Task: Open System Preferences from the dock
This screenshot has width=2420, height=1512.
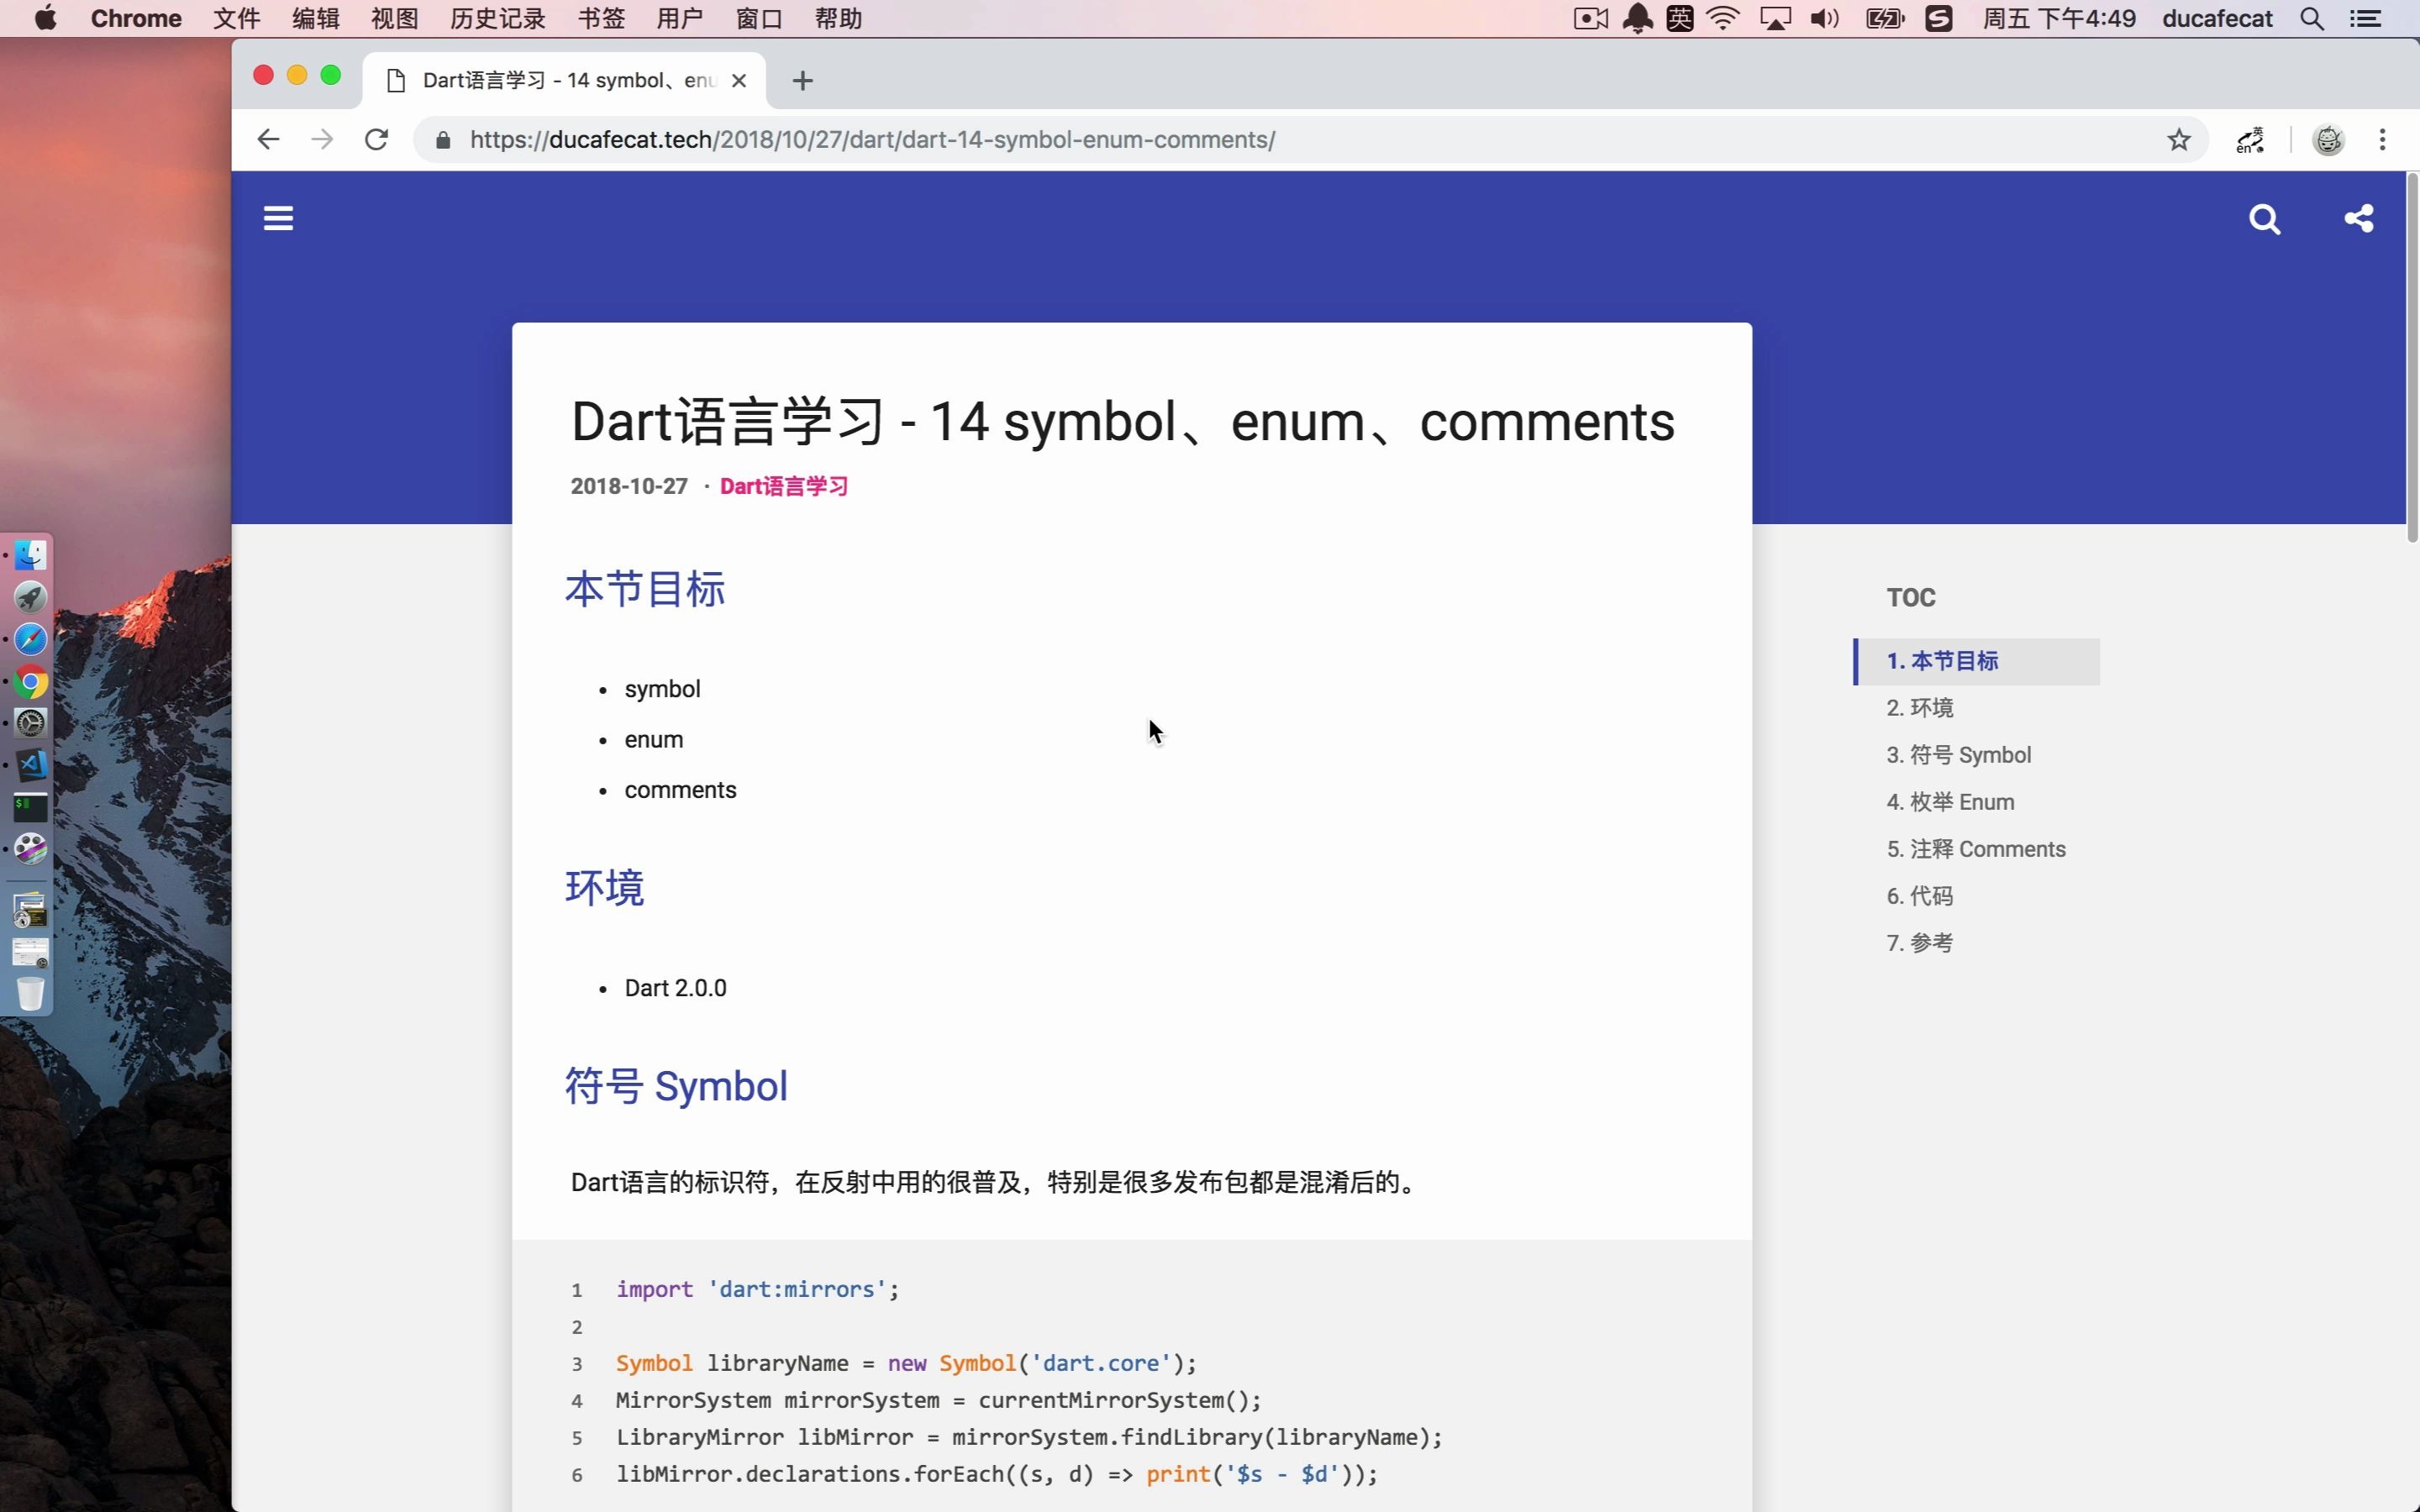Action: (31, 723)
